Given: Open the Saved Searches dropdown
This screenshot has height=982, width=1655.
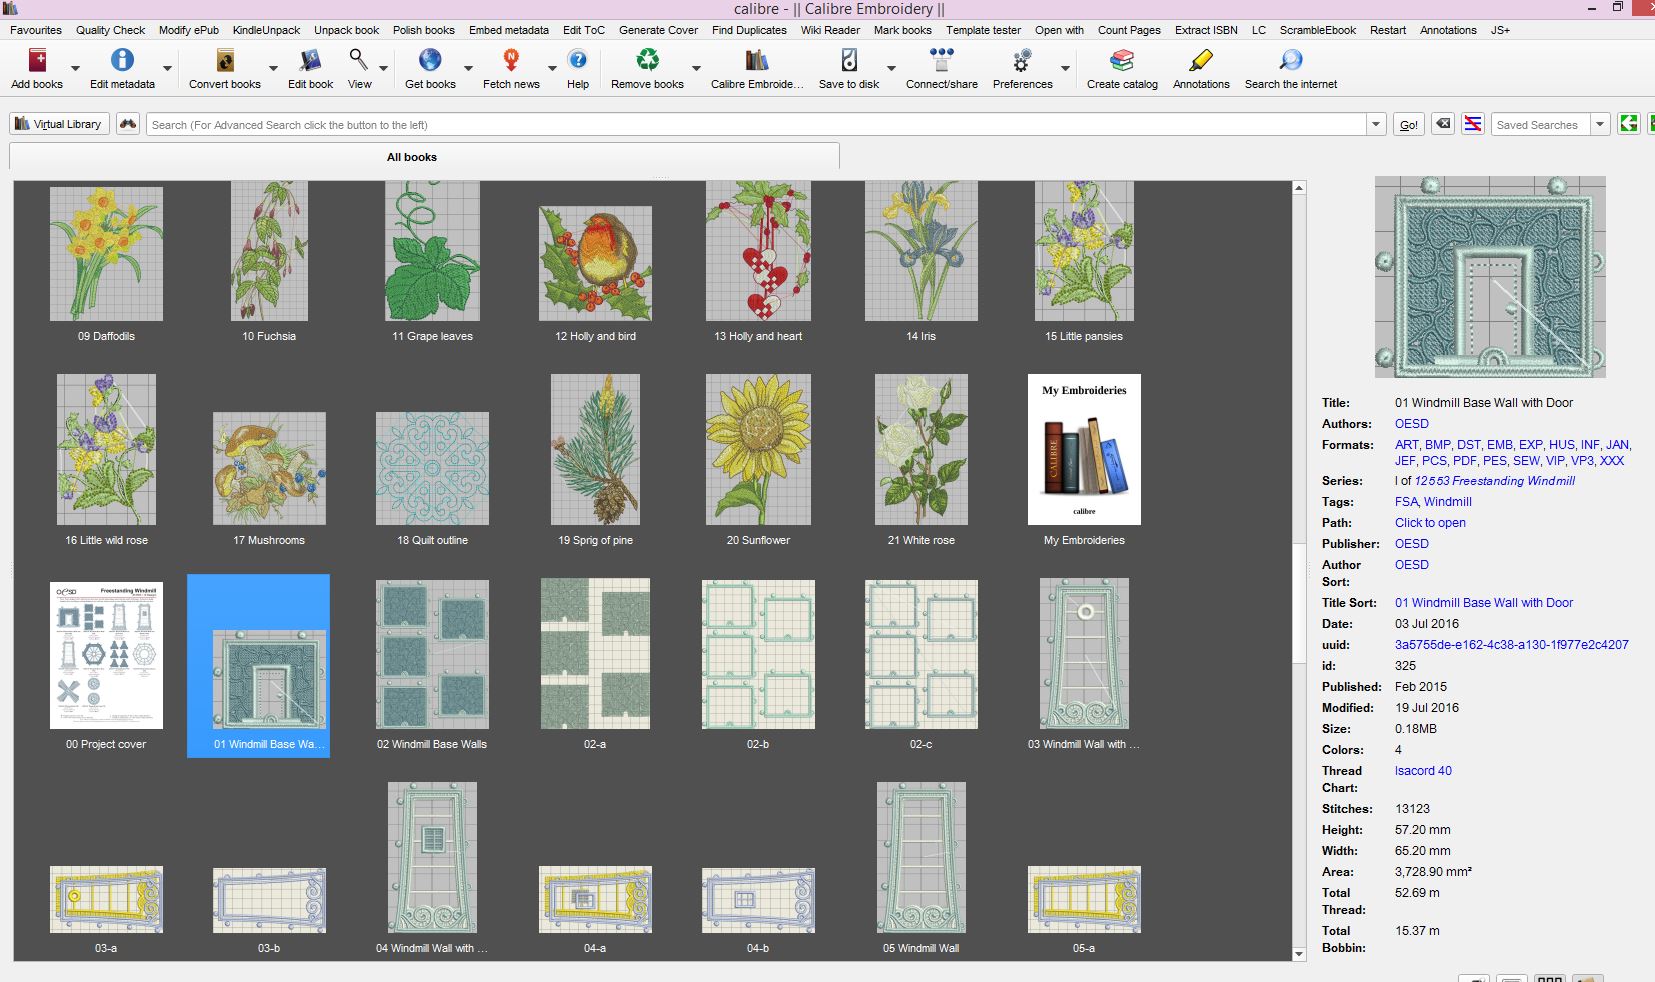Looking at the screenshot, I should point(1600,125).
